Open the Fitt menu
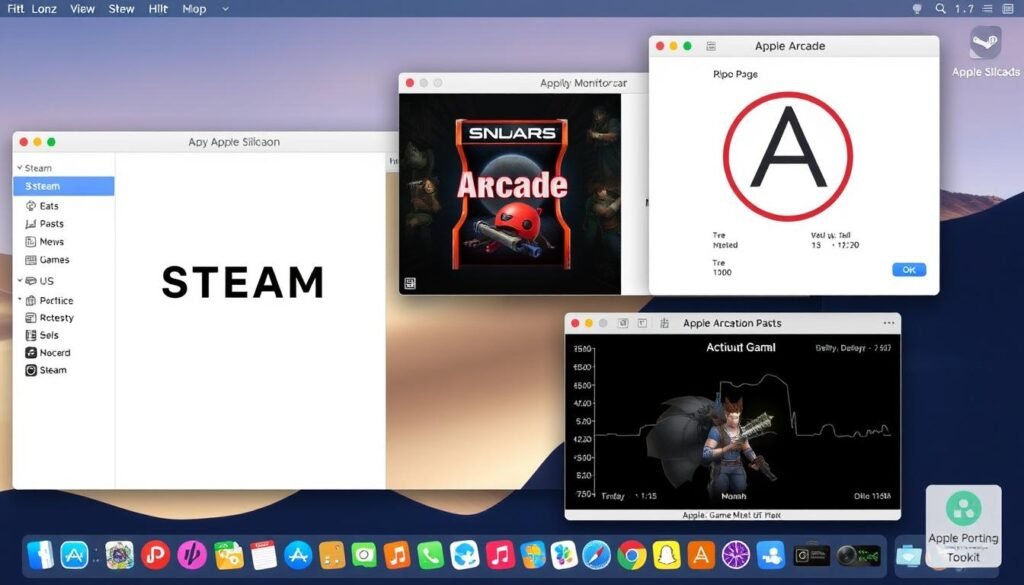Viewport: 1024px width, 585px height. coord(16,9)
